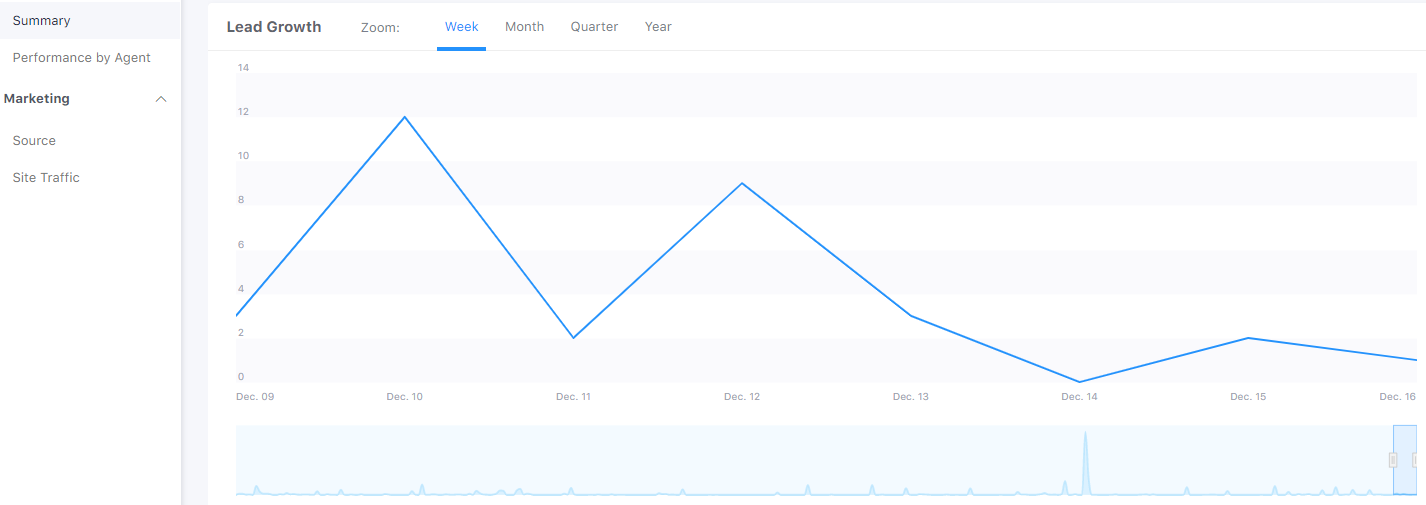Open Performance by Agent report
The width and height of the screenshot is (1426, 505).
tap(81, 58)
